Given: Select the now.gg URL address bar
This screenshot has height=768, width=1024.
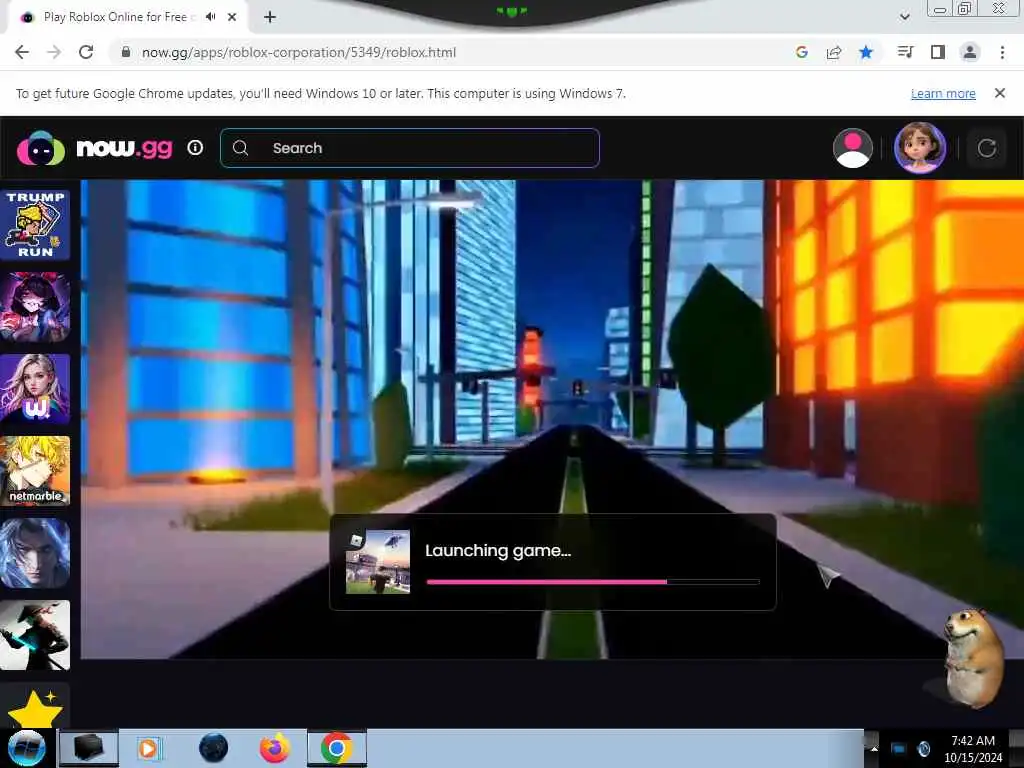Looking at the screenshot, I should [x=298, y=52].
